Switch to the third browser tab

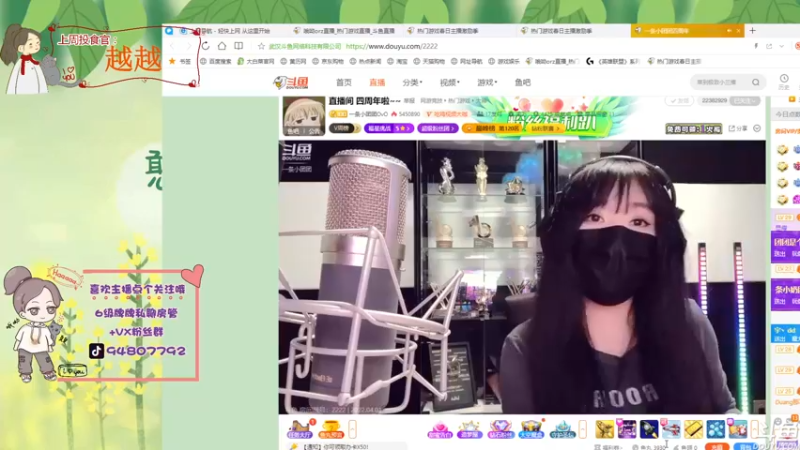(x=459, y=31)
